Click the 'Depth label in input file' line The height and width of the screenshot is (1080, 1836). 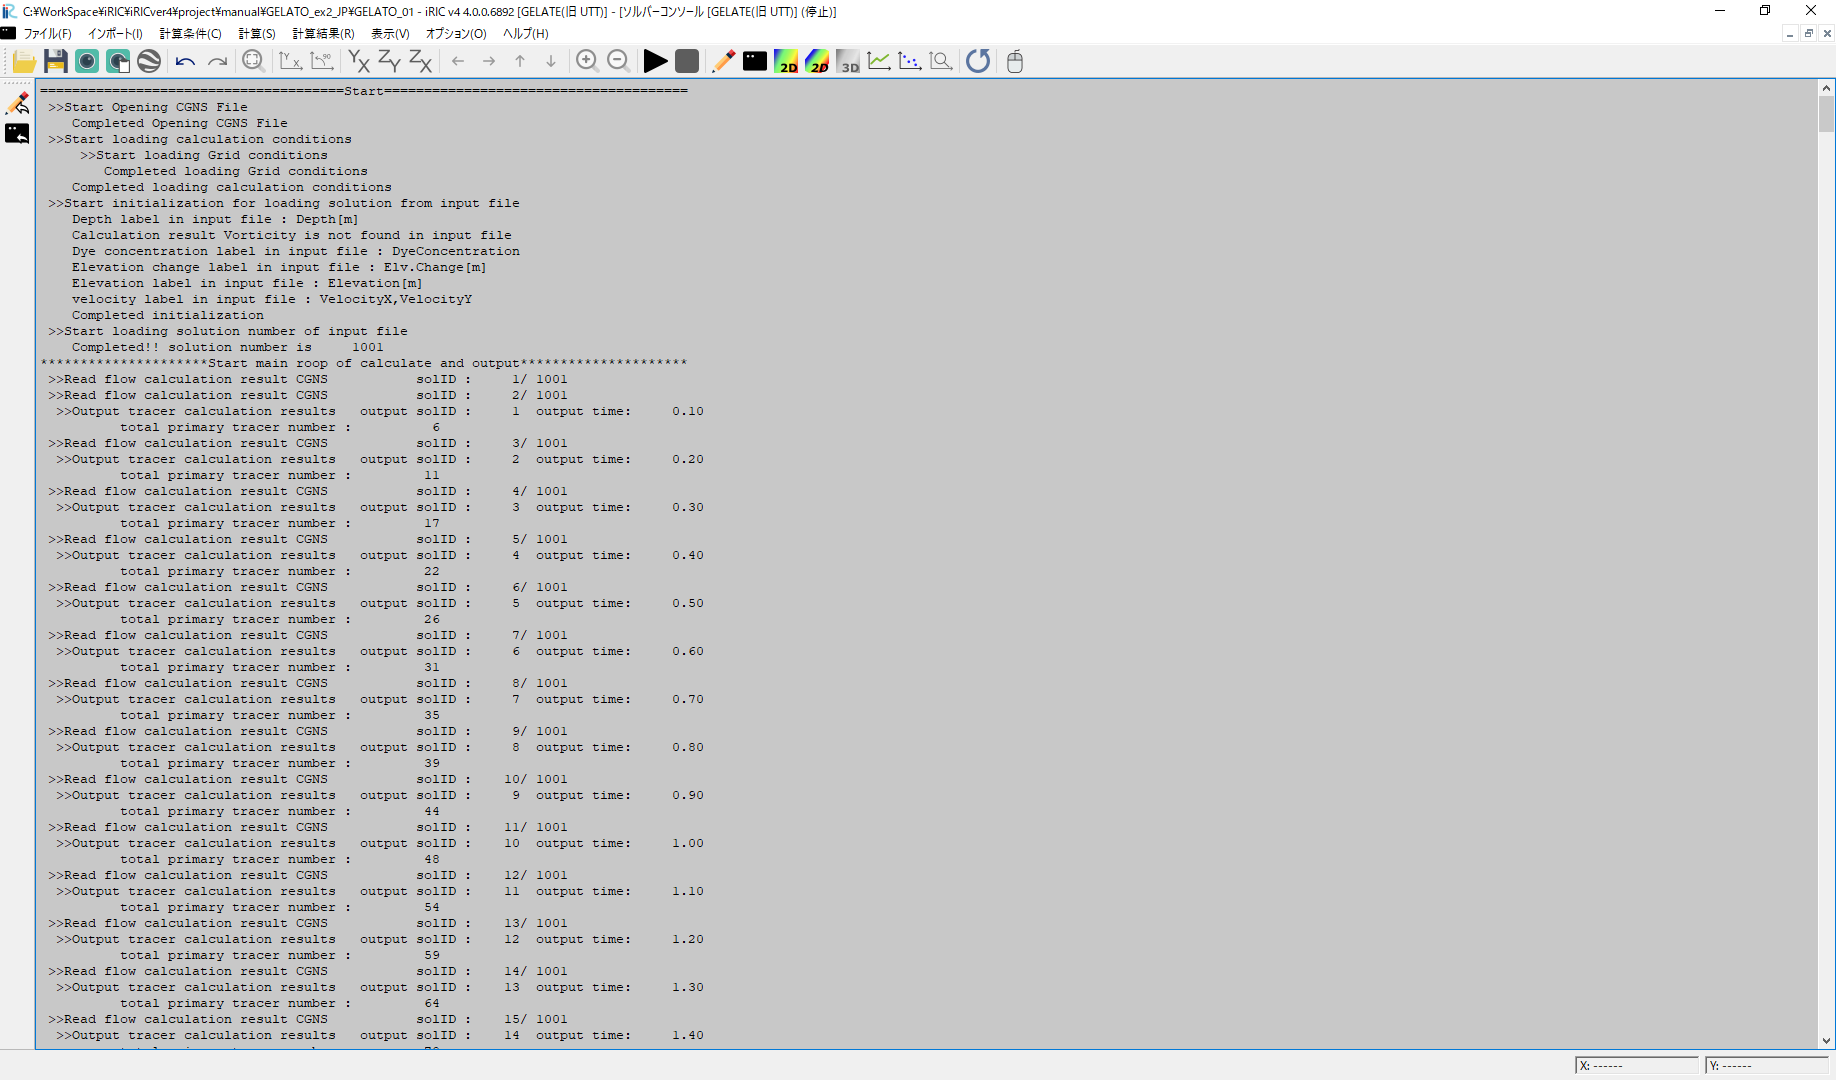(215, 219)
